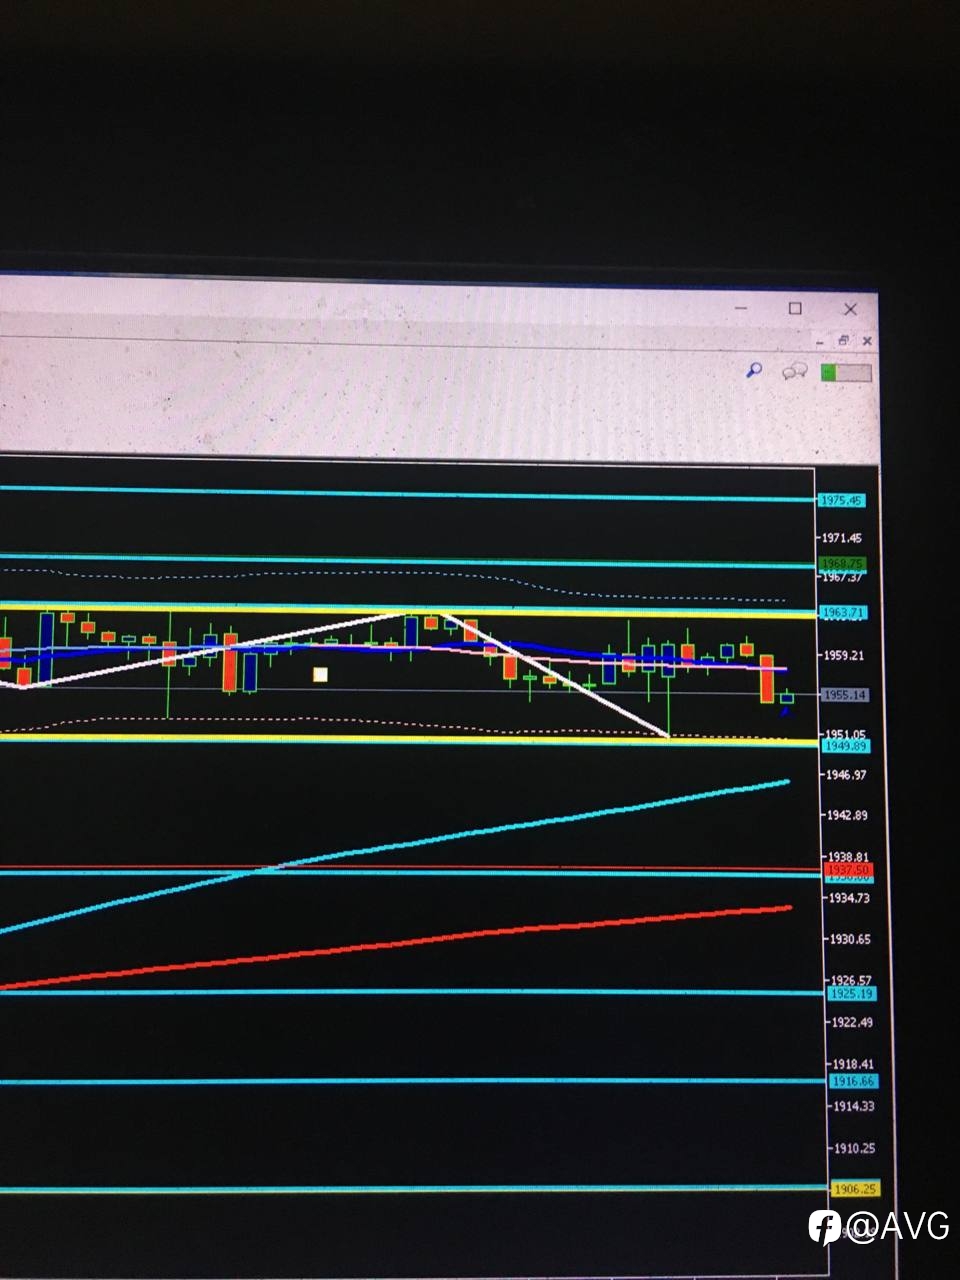Open the search magnifier in the toolbar
The width and height of the screenshot is (960, 1280).
755,371
